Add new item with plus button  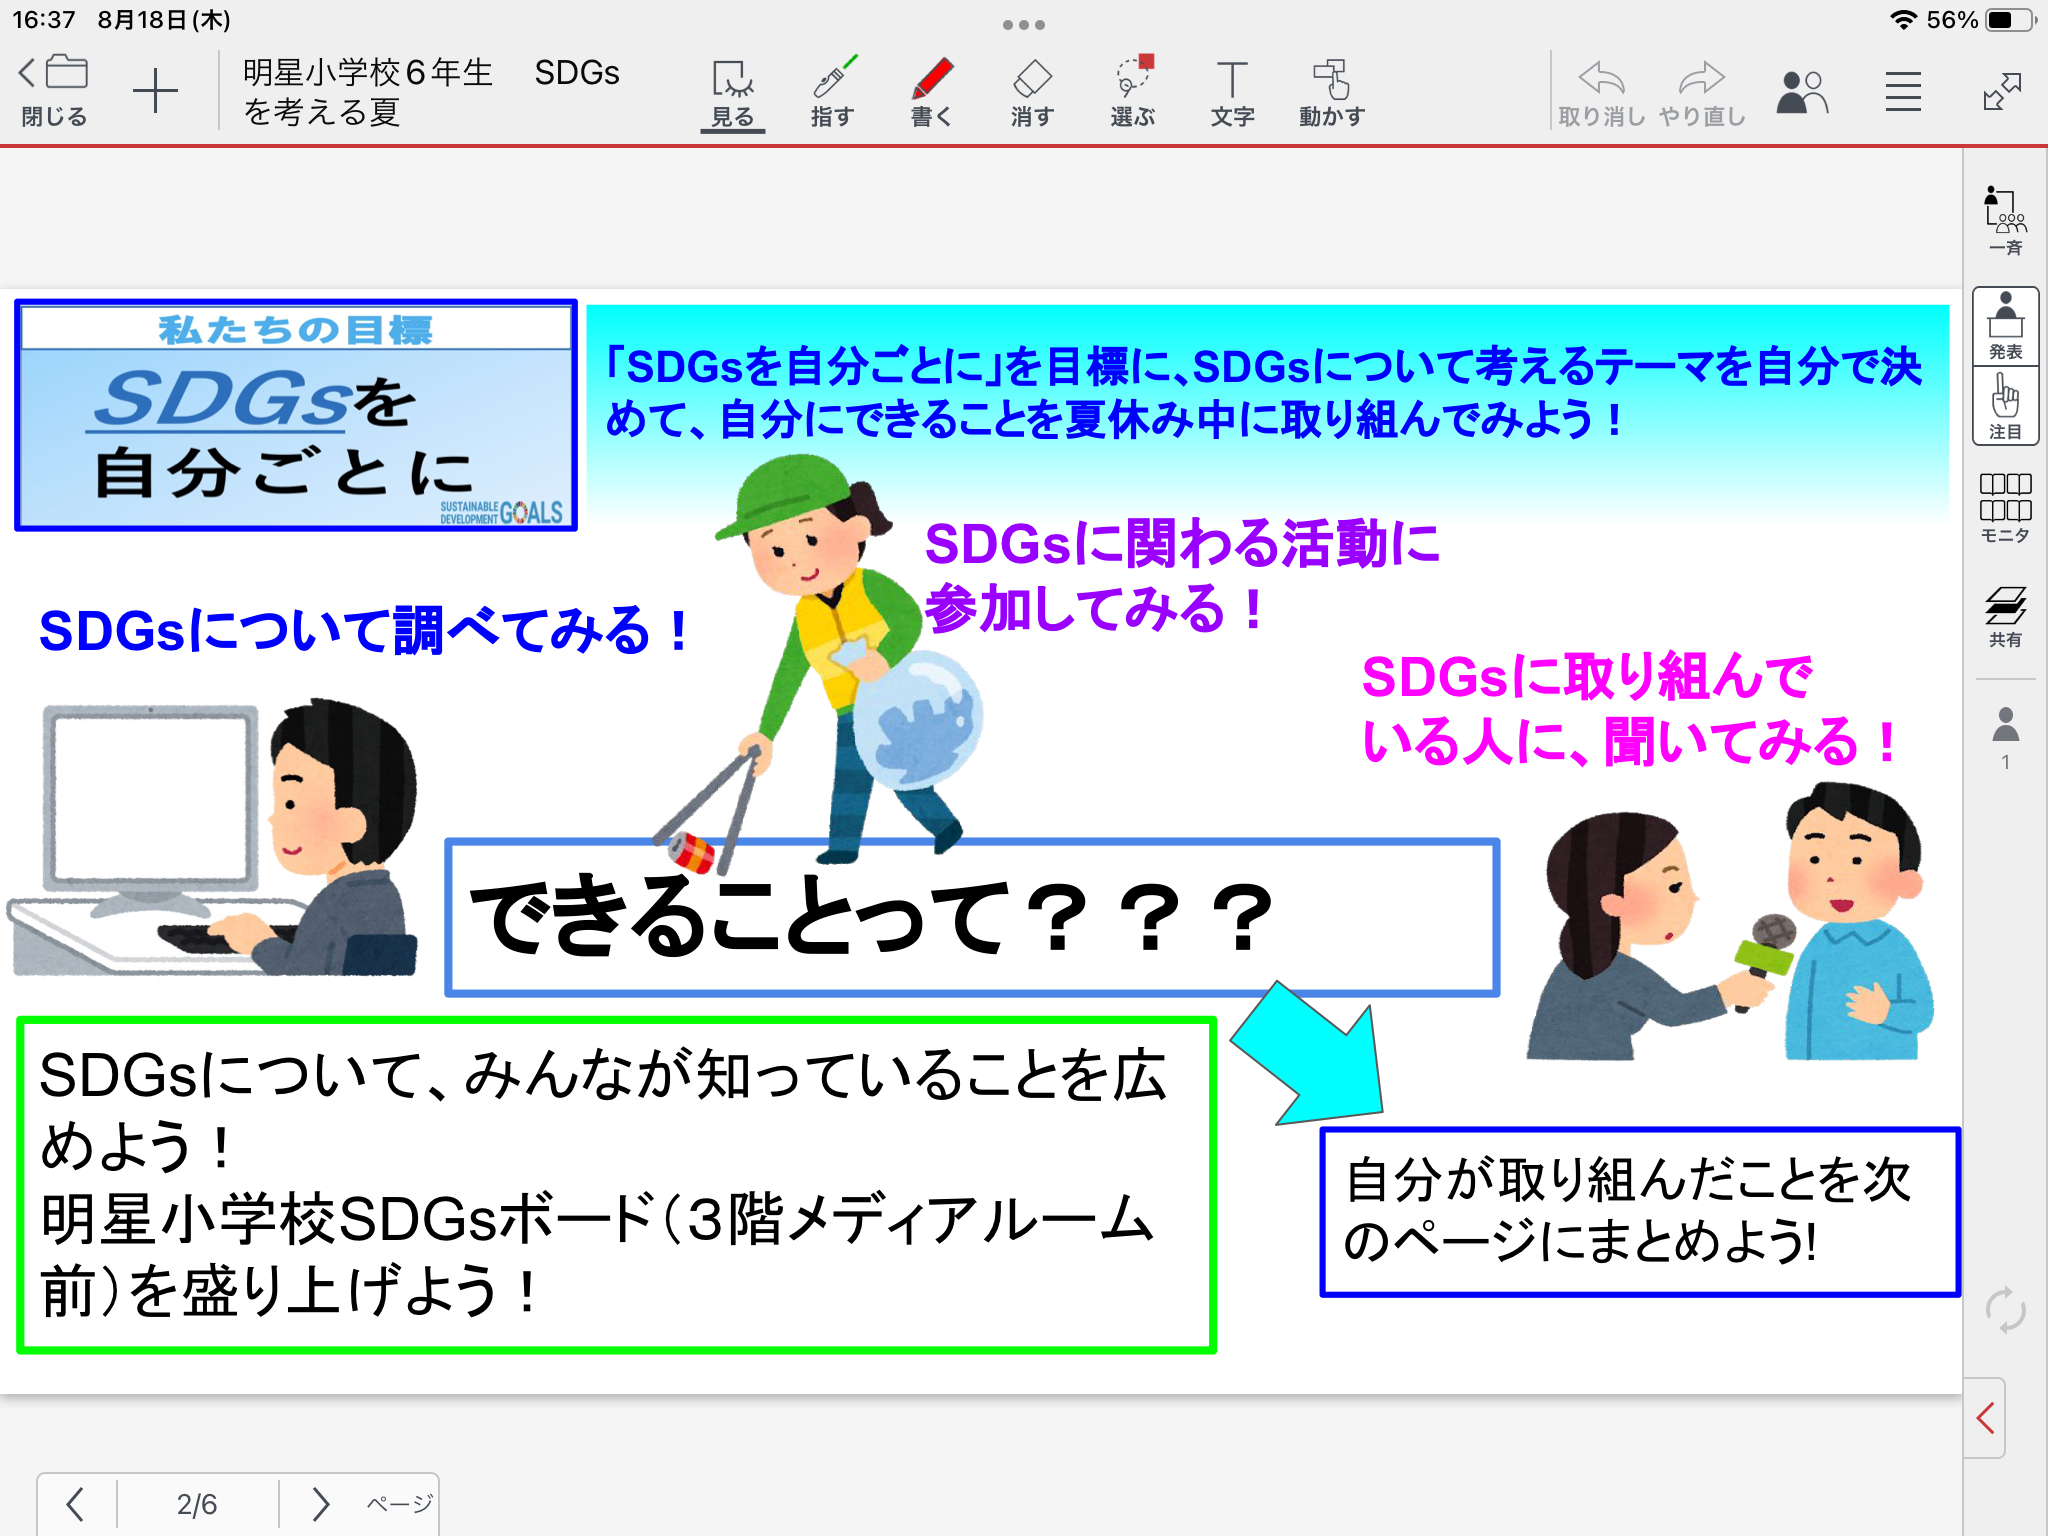pyautogui.click(x=155, y=92)
